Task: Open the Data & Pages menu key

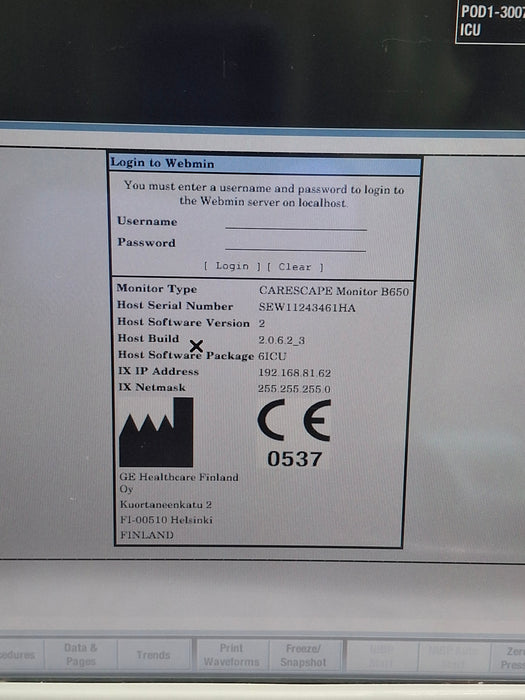Action: coord(81,654)
